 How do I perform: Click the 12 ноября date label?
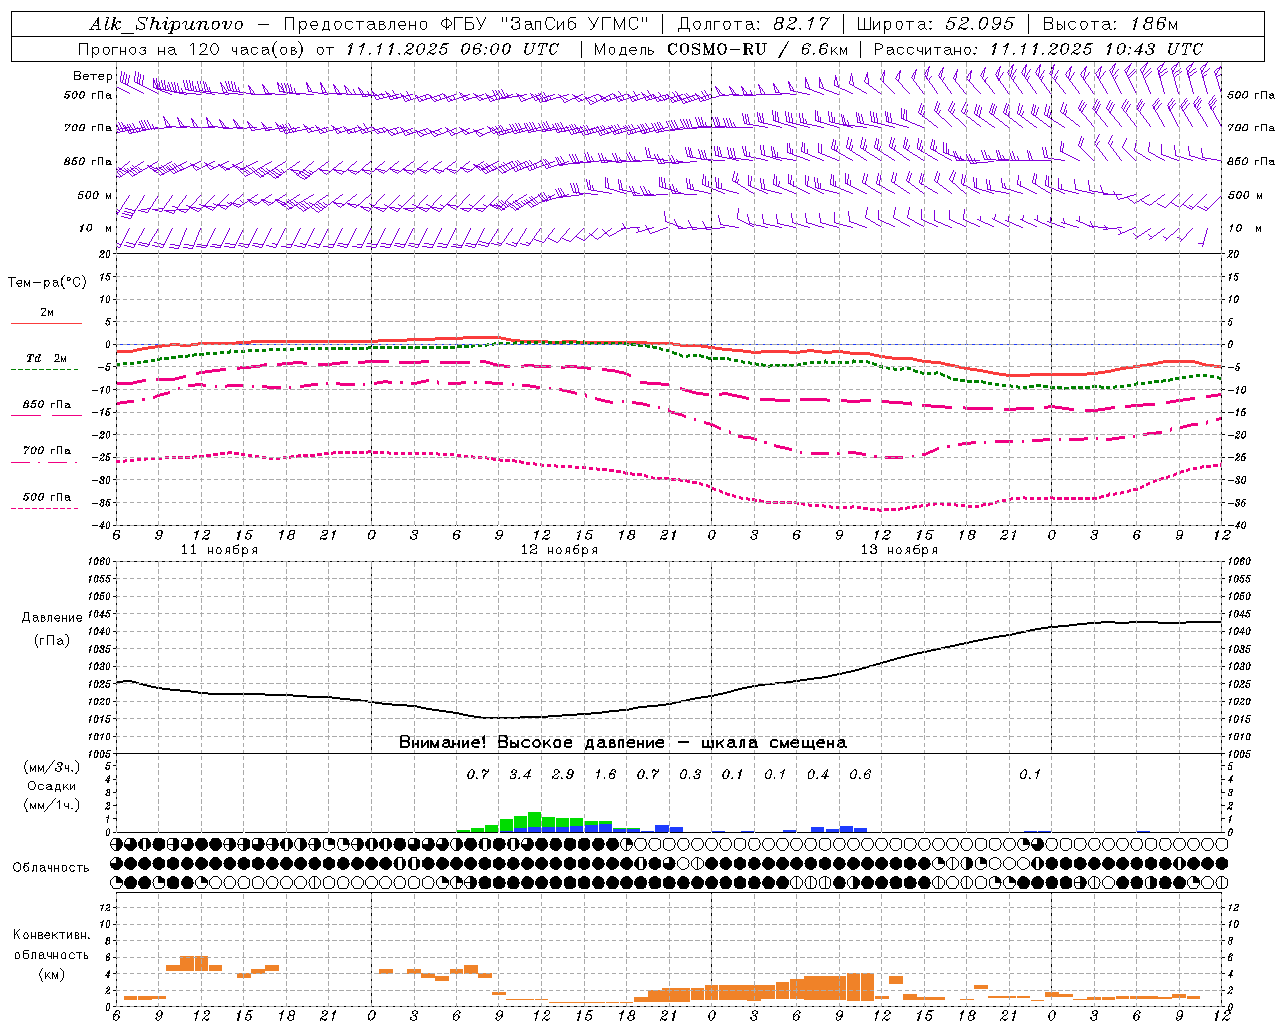(559, 550)
